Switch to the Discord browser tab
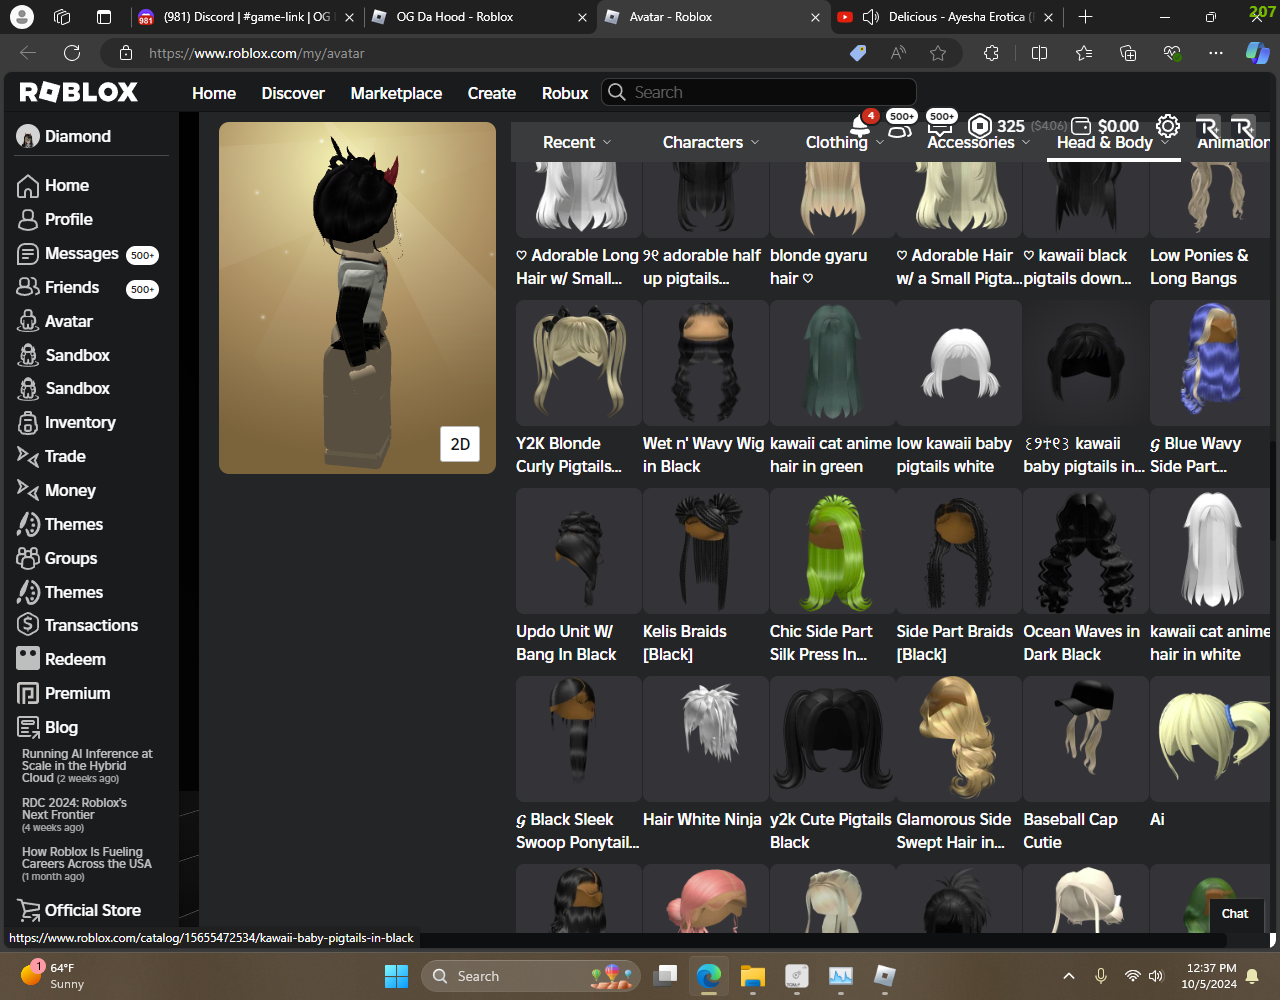 244,17
